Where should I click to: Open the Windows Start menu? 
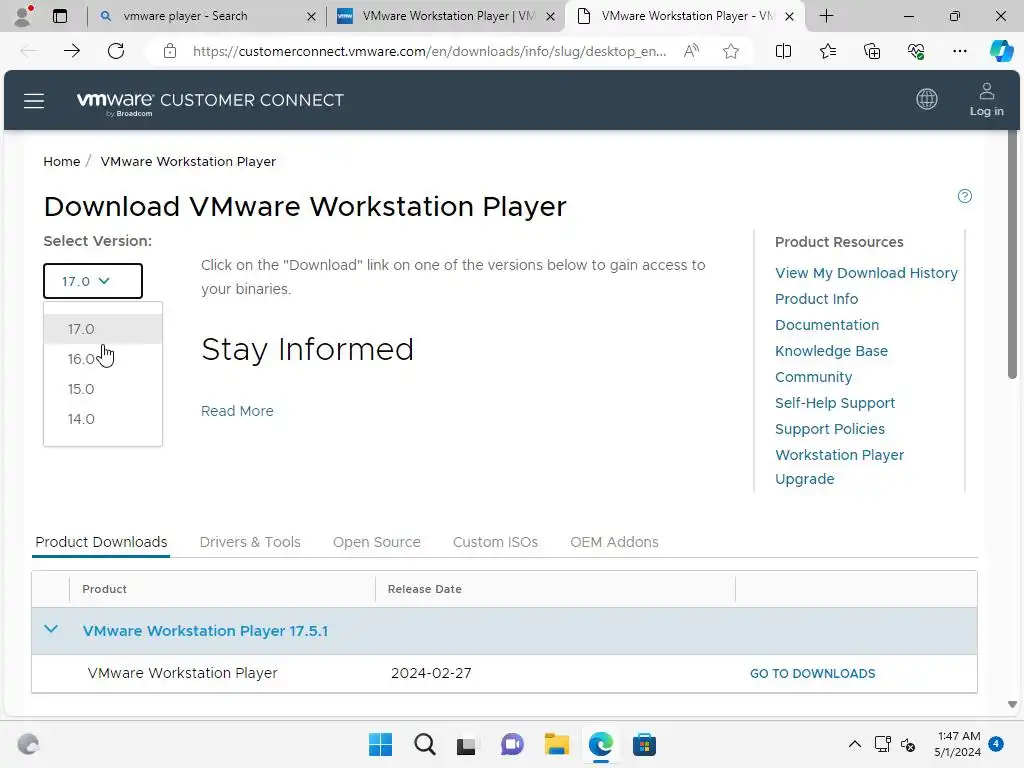[380, 744]
